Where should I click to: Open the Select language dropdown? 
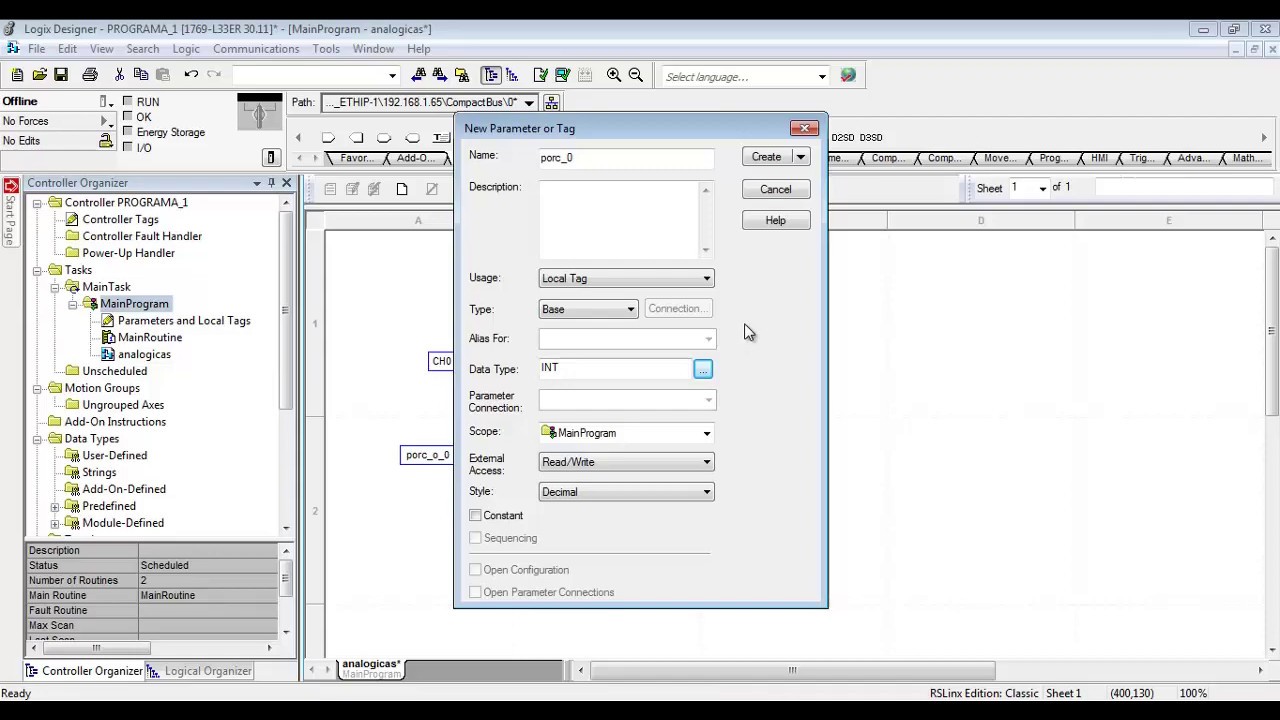[822, 76]
